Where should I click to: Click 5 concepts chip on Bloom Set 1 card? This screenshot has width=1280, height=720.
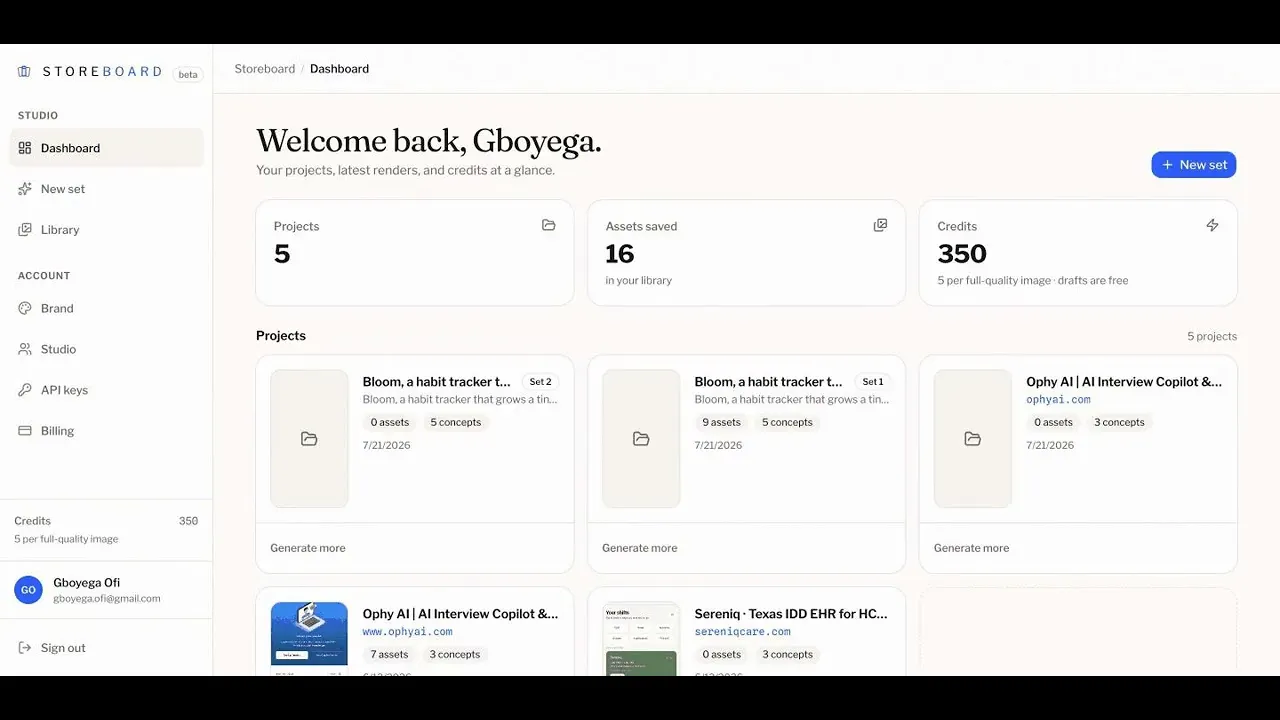point(787,422)
